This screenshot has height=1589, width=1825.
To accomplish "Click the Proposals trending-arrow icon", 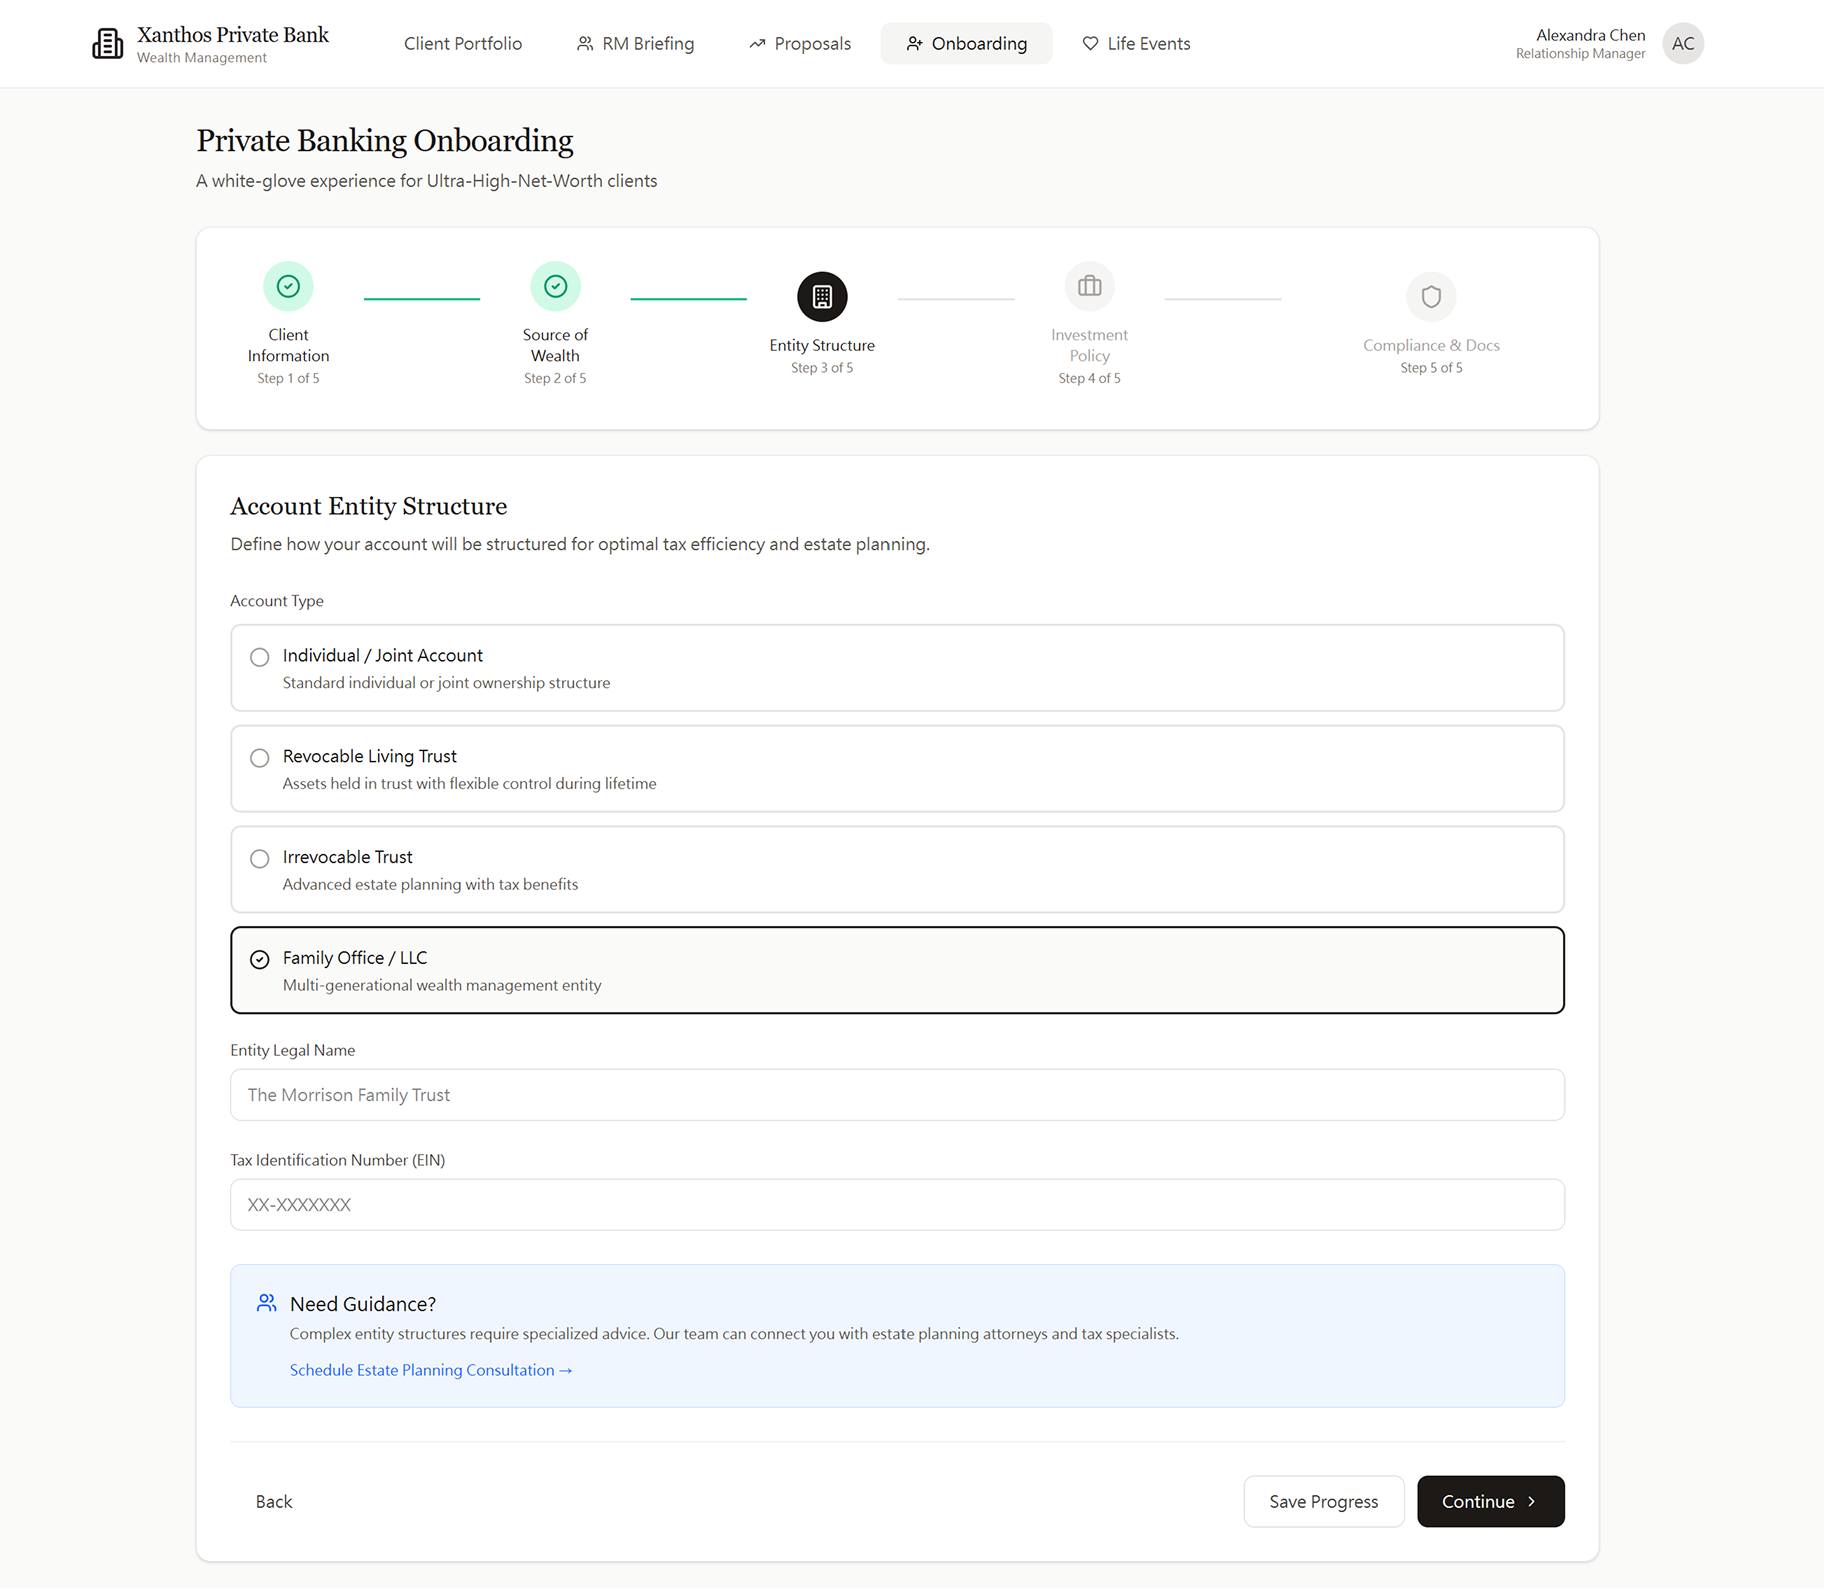I will coord(758,43).
